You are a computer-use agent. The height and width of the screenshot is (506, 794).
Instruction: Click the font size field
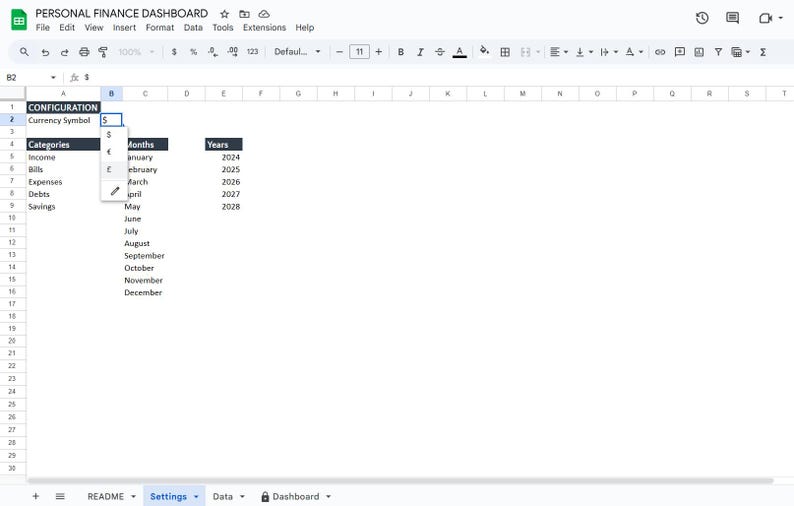(359, 52)
